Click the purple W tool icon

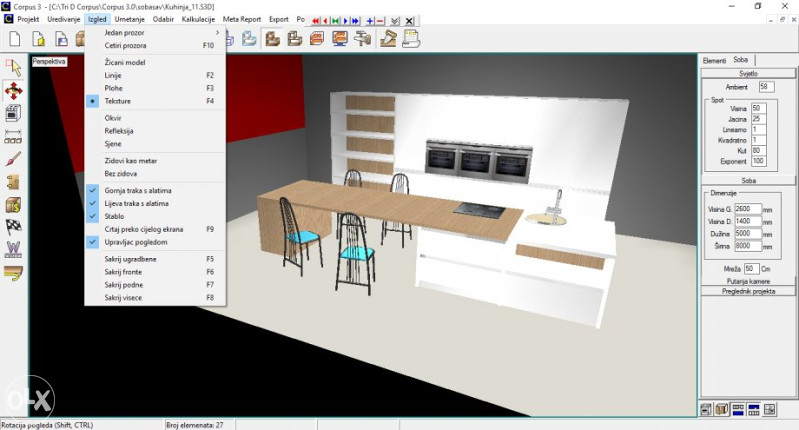13,250
